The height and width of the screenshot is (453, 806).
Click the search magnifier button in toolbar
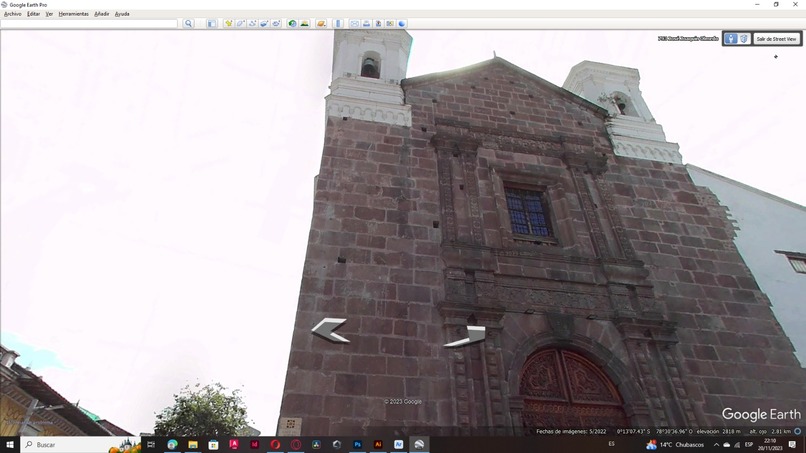(188, 24)
